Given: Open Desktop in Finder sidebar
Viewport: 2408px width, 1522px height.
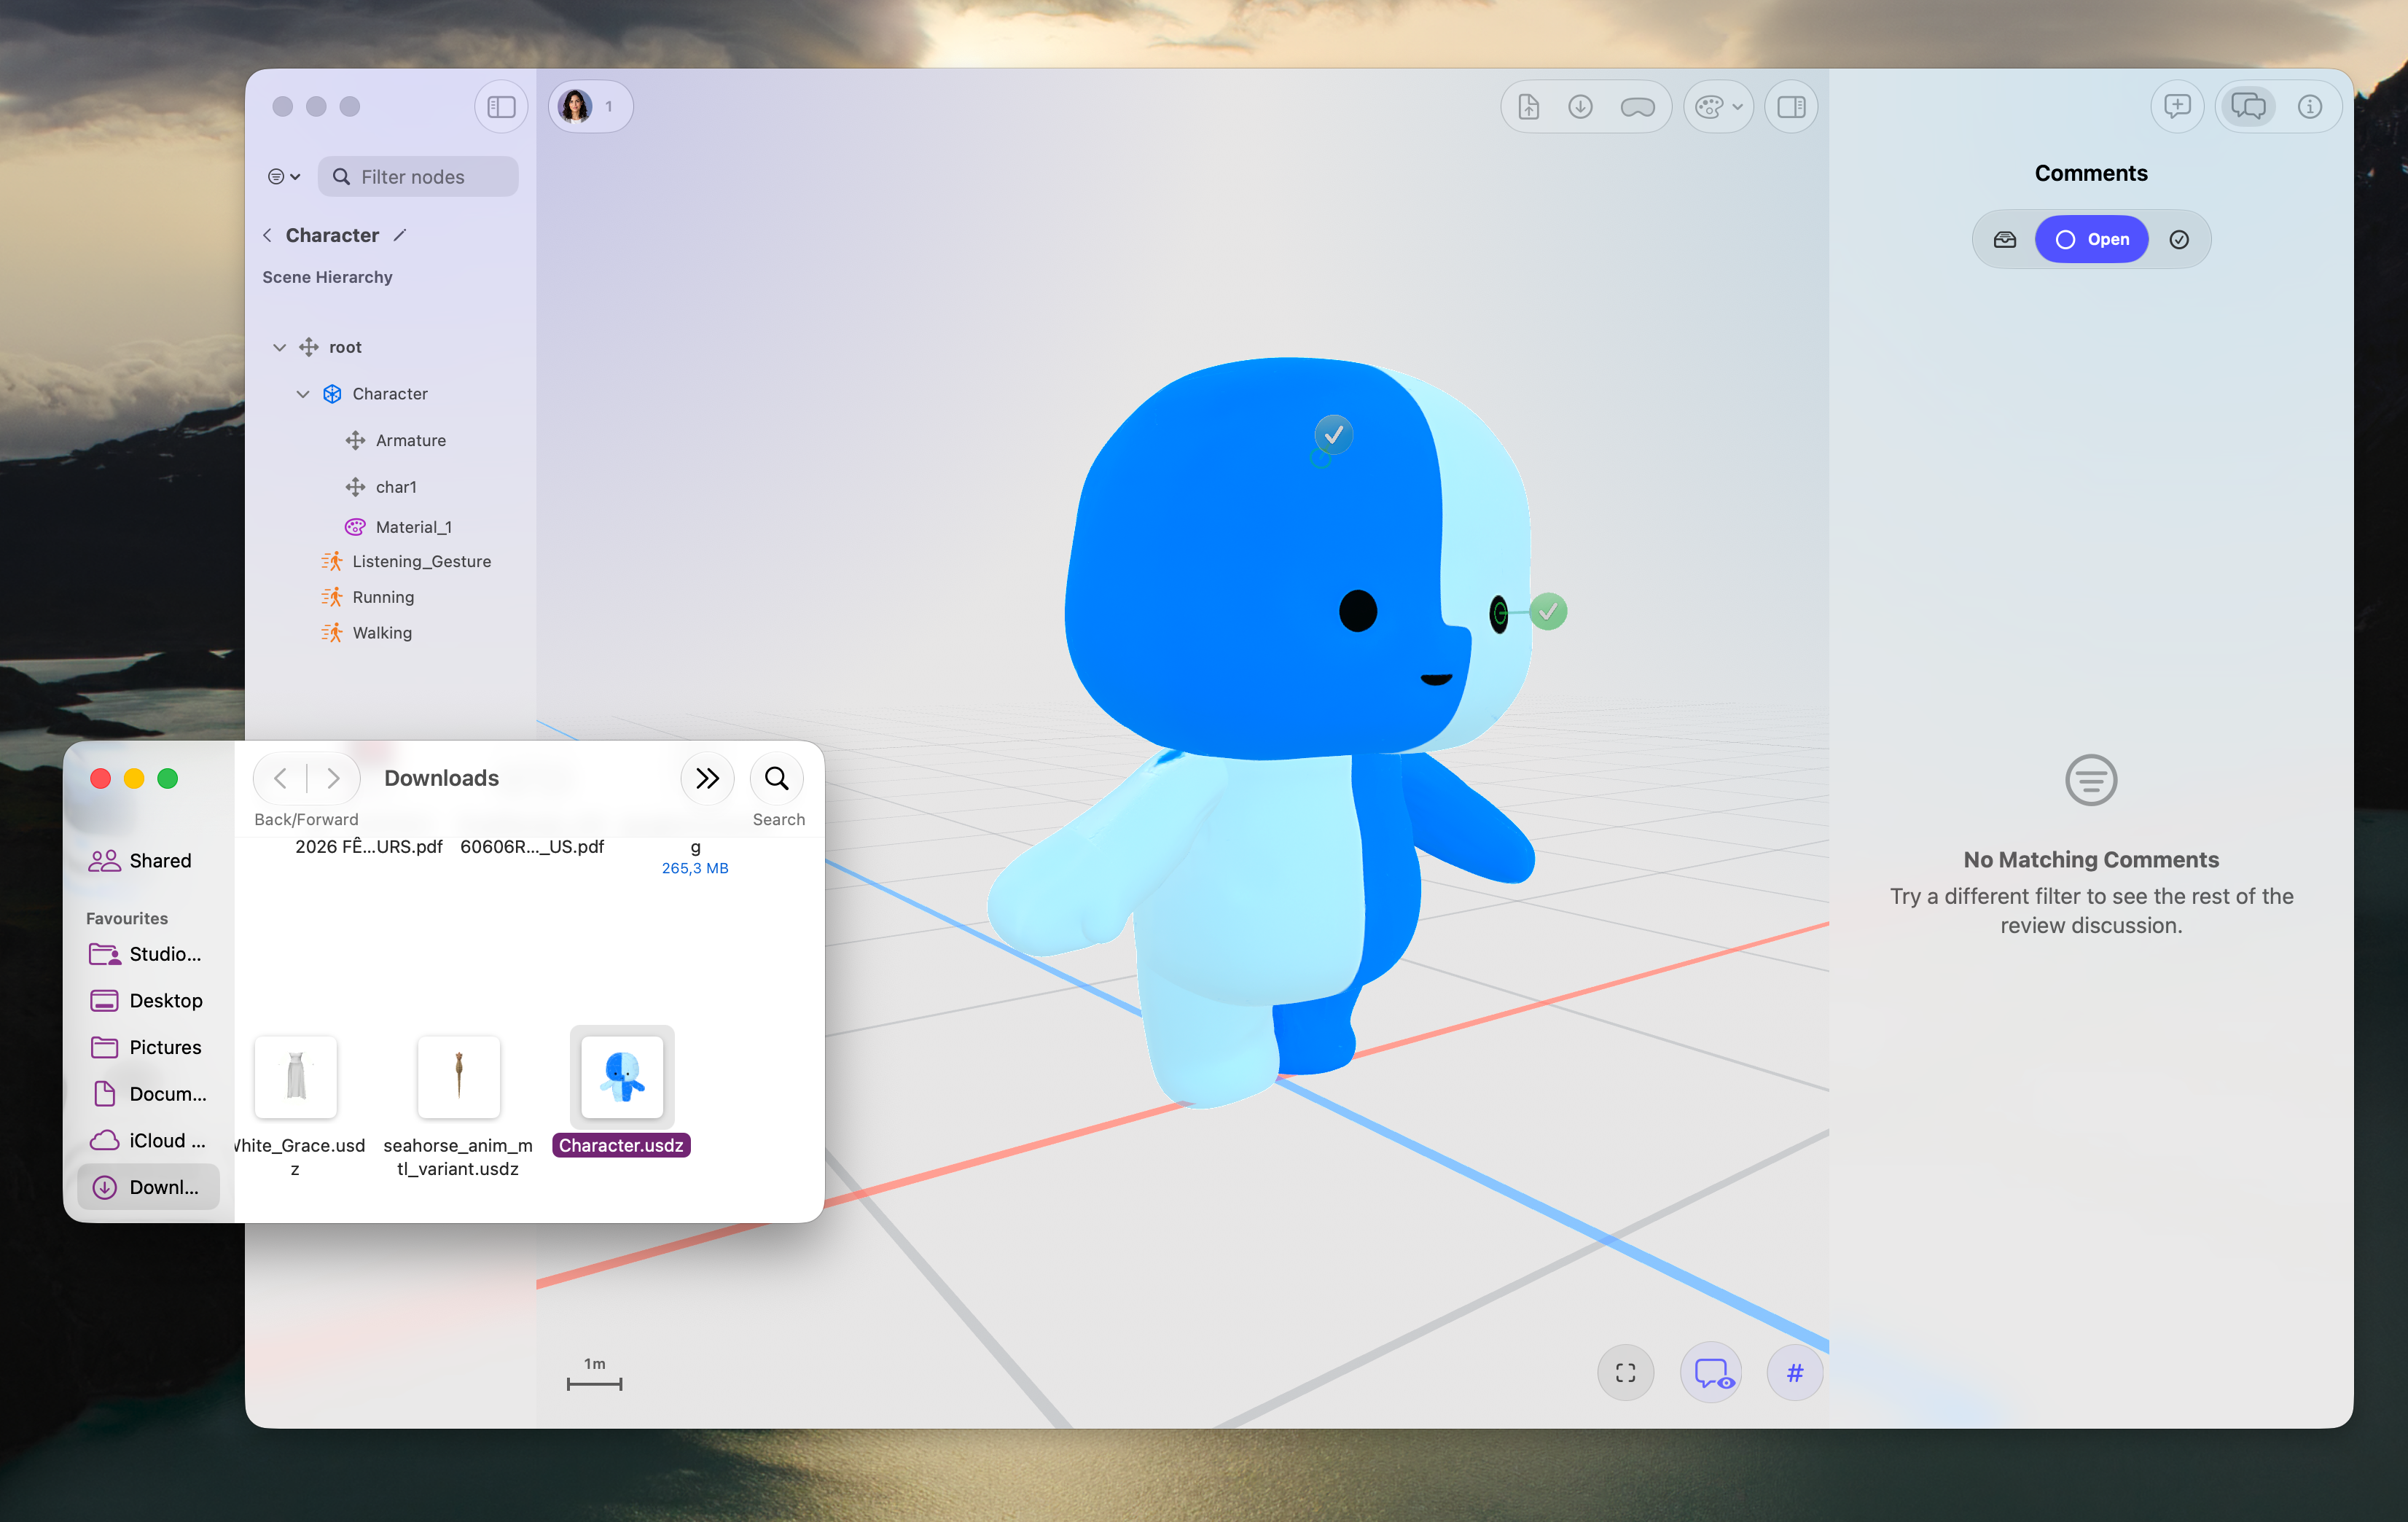Looking at the screenshot, I should pos(148,1001).
